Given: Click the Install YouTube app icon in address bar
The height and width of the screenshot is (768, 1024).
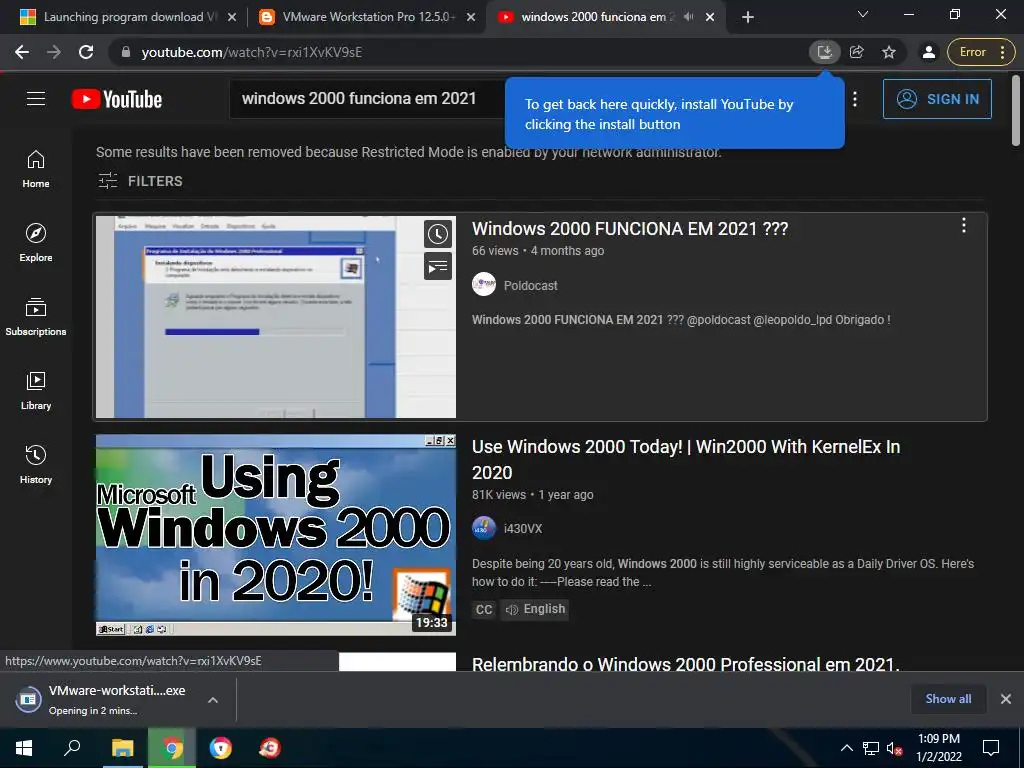Looking at the screenshot, I should tap(825, 52).
